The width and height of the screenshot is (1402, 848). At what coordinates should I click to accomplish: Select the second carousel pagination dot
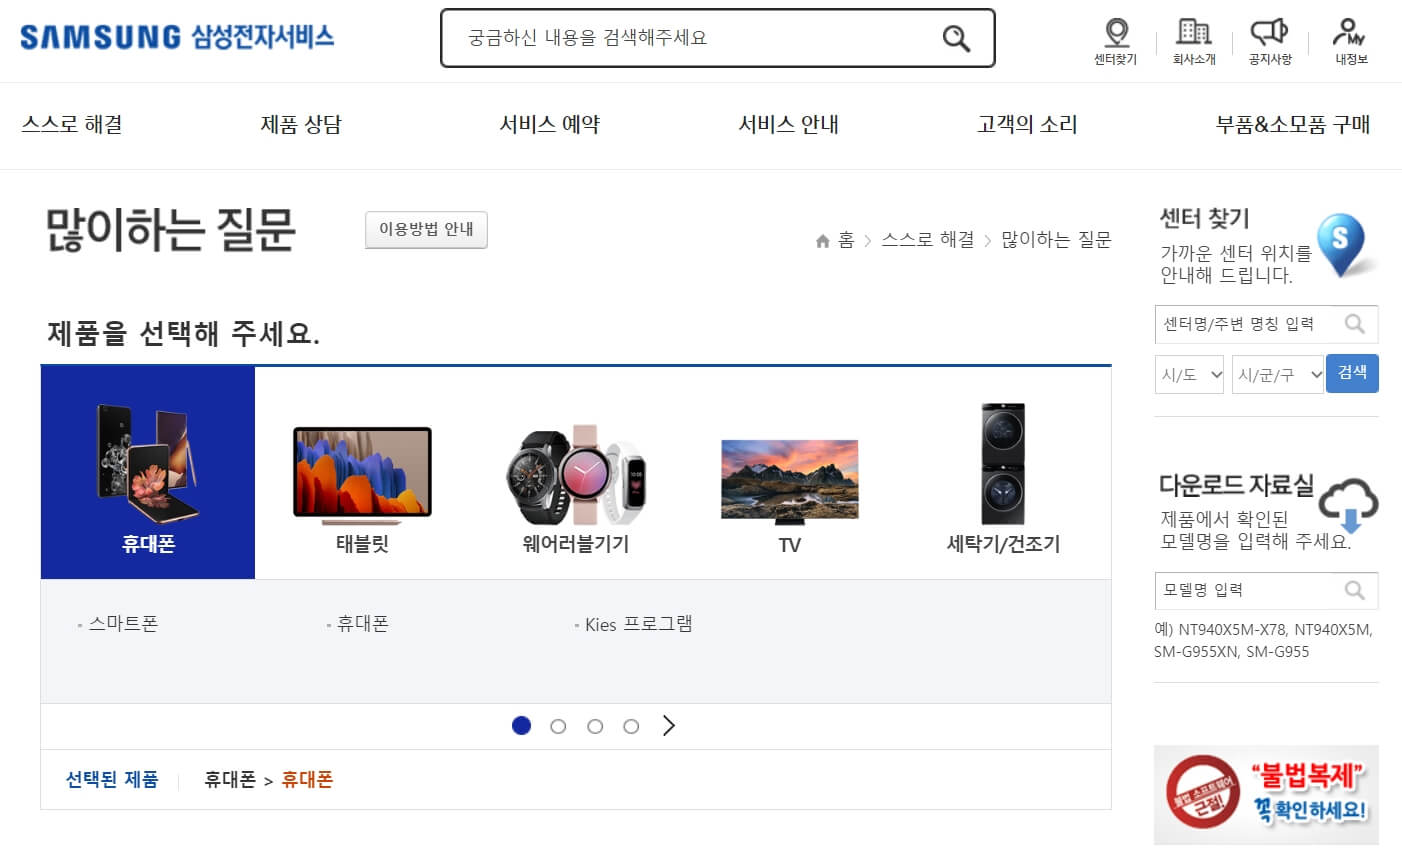click(x=558, y=726)
